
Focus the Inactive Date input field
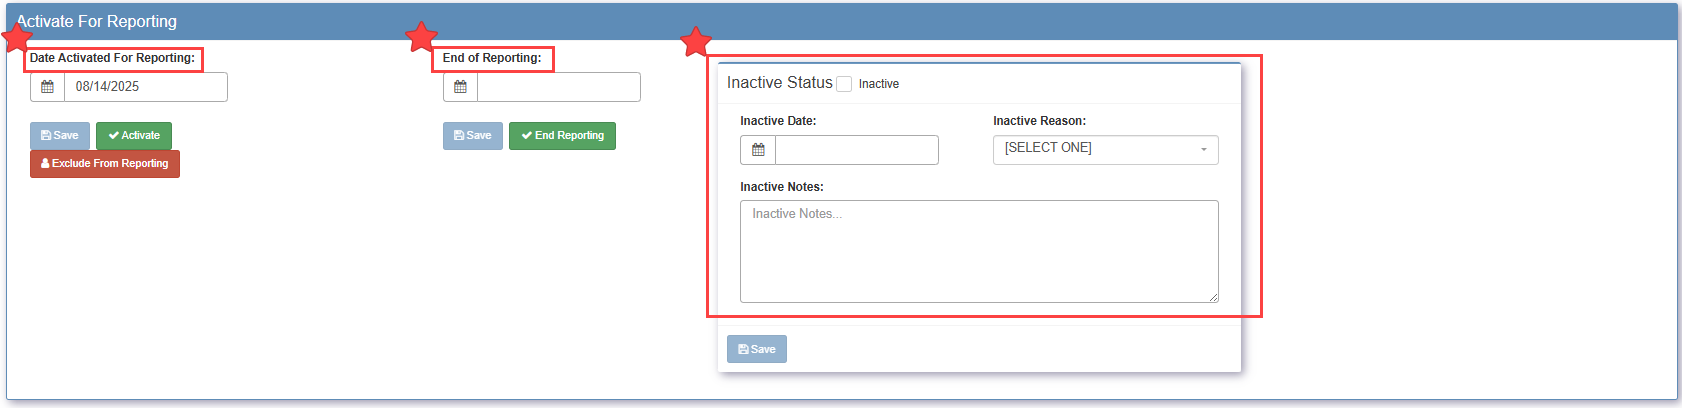(x=857, y=150)
